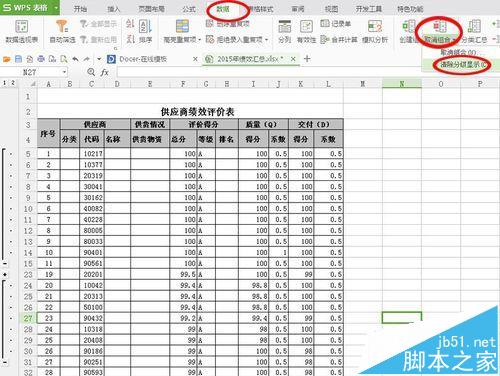Open the WPS 表格 application menu dropdown
Screen dimensions: 500x376
[x=56, y=7]
